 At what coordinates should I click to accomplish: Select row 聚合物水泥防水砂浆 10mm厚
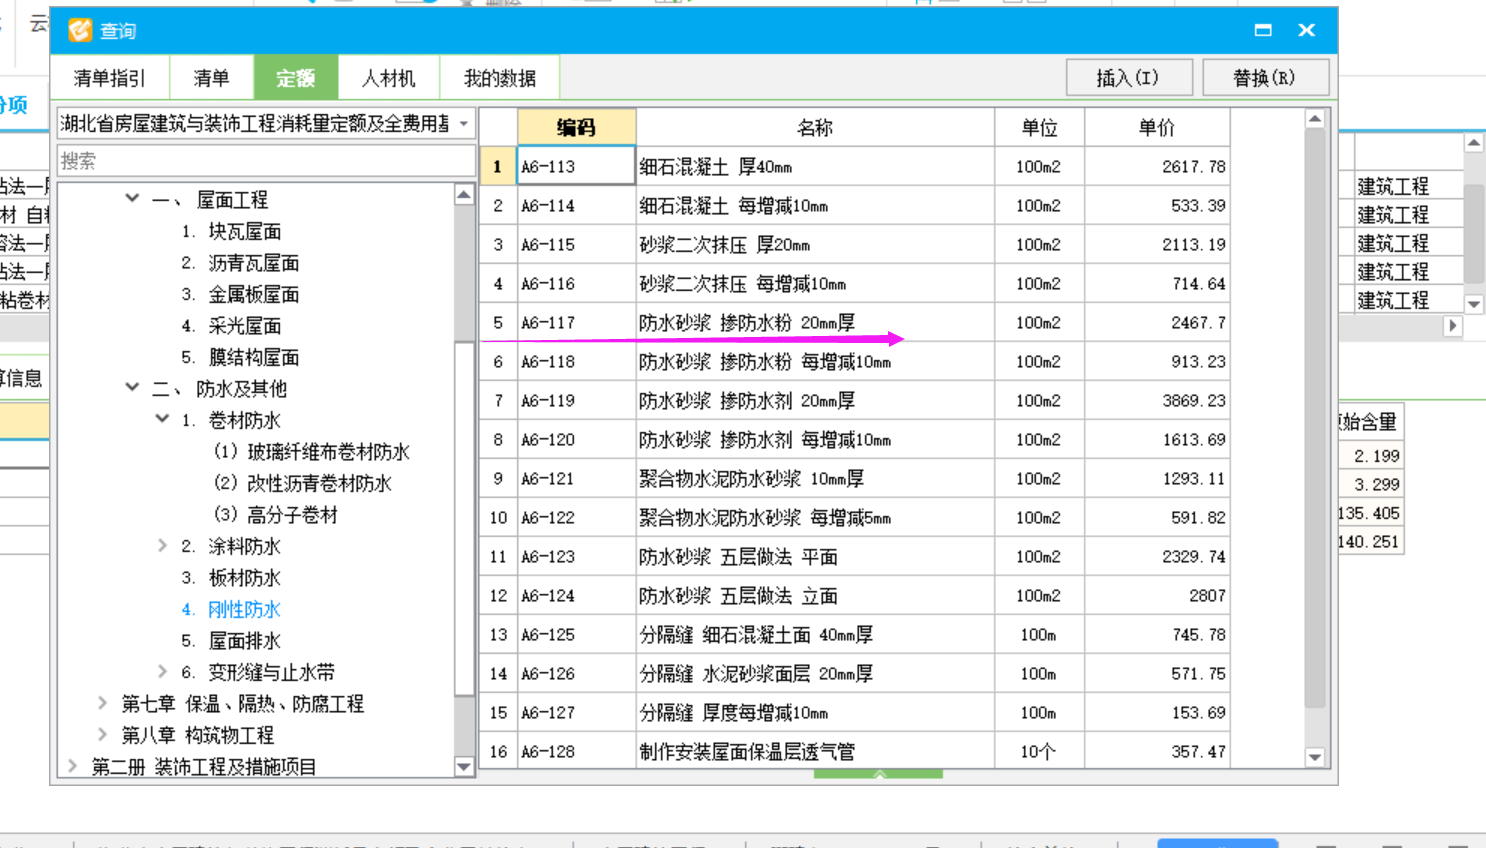coord(855,478)
